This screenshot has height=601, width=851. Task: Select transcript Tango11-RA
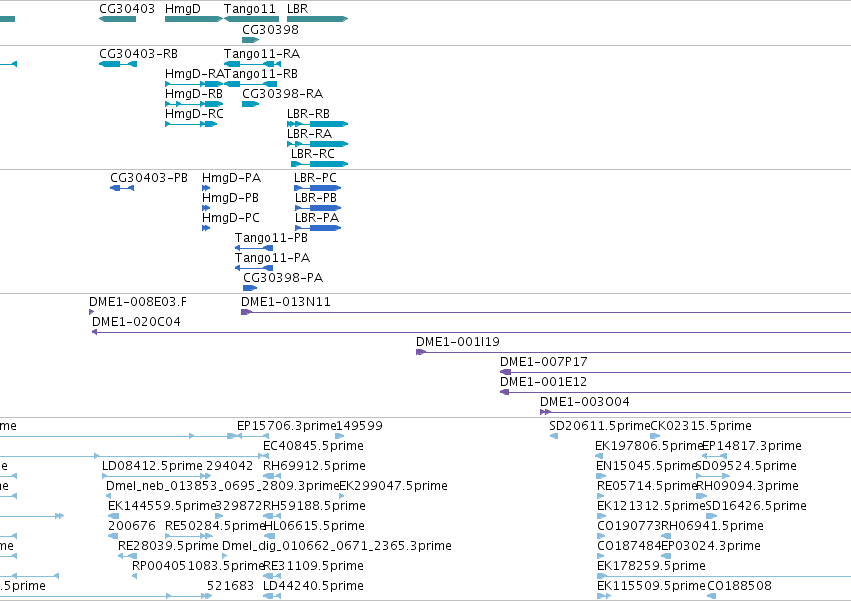(252, 64)
